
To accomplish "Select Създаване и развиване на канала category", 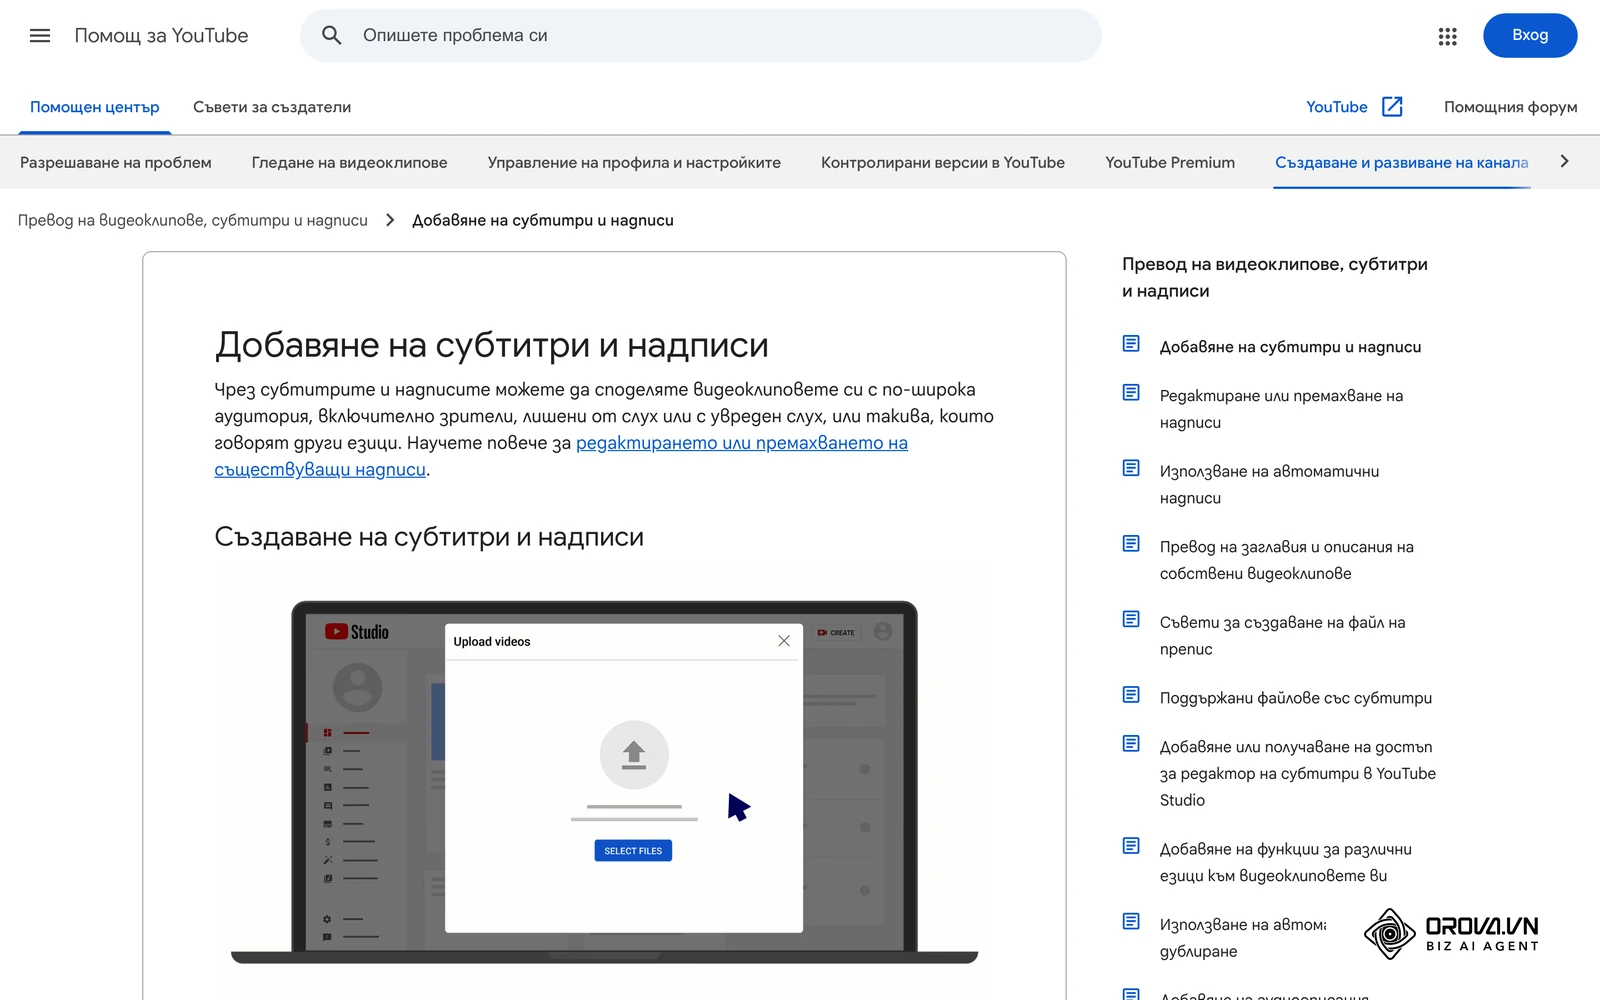I will [x=1401, y=162].
